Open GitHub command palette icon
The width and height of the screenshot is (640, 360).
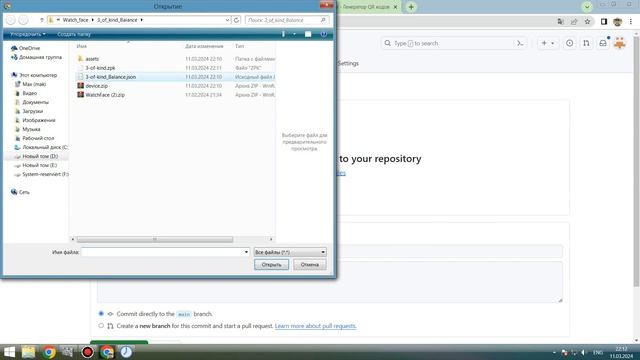(520, 43)
